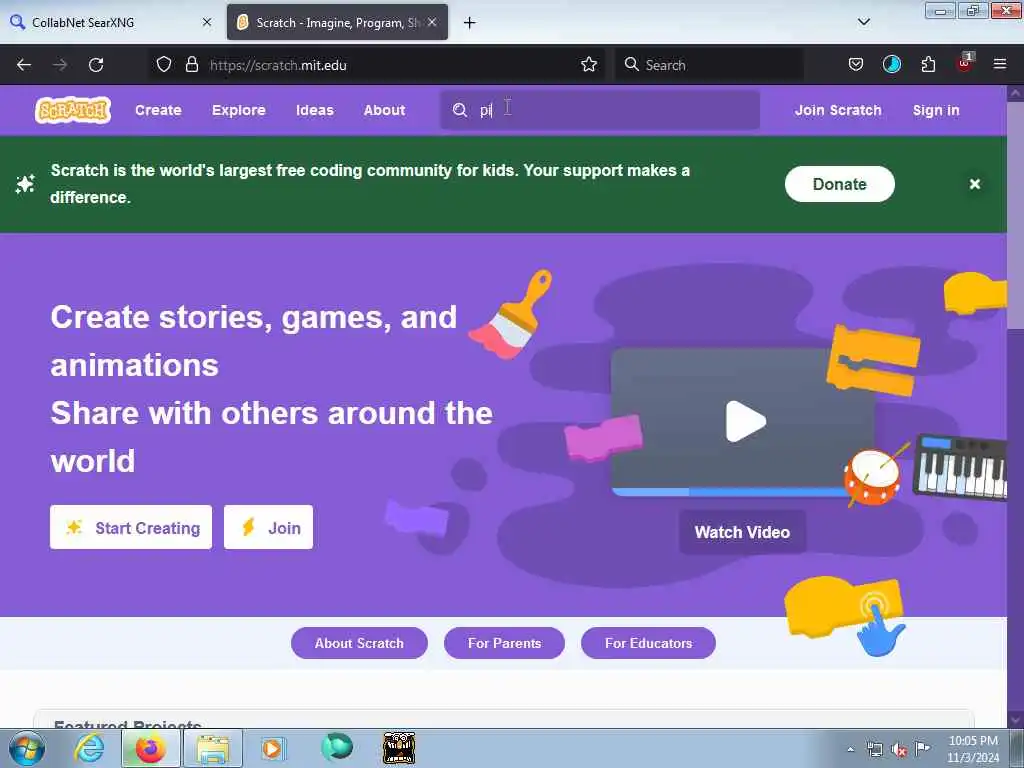Go to the Ideas page
1024x768 pixels.
(315, 110)
